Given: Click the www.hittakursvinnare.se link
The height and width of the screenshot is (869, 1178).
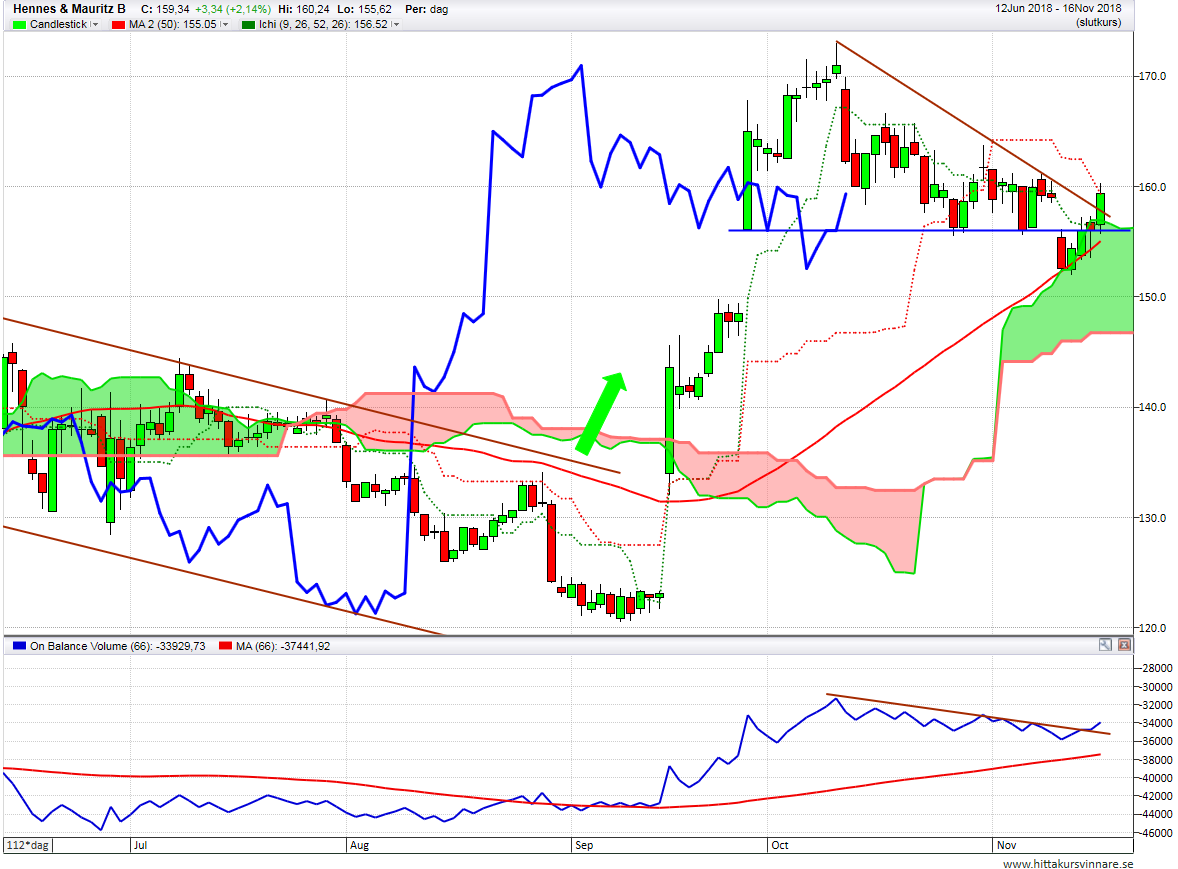Looking at the screenshot, I should [1068, 864].
